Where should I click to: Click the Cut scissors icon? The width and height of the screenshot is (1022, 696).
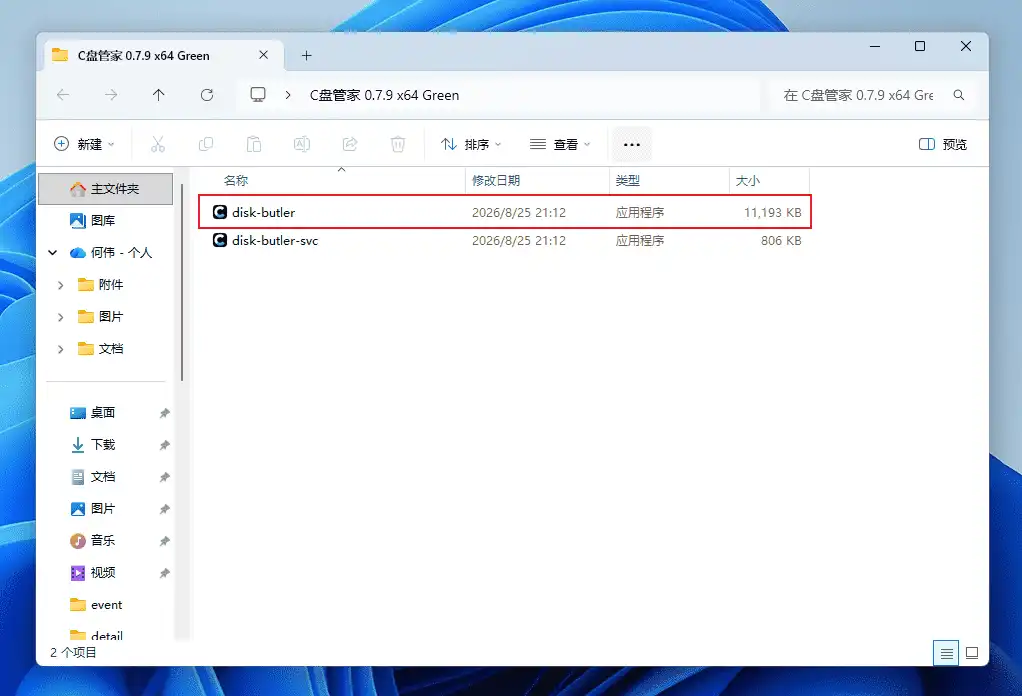coord(158,144)
